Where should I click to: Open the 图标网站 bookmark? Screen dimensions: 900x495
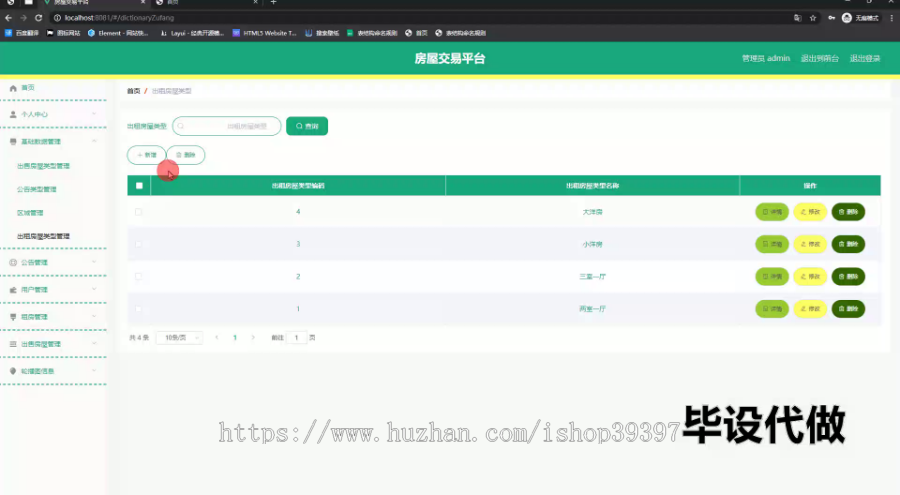pyautogui.click(x=63, y=33)
